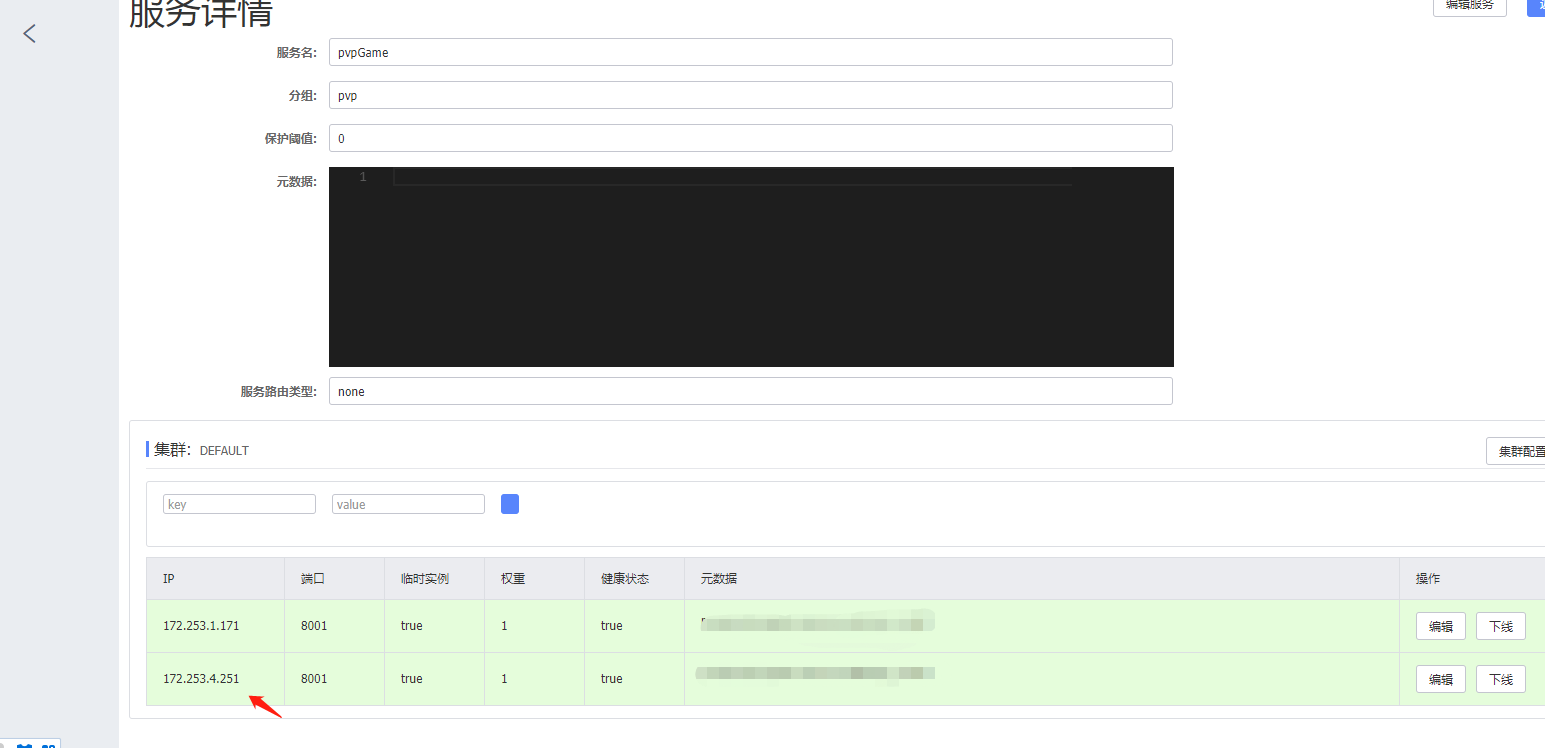
Task: Click the 服务路由类型 field showing none
Action: (751, 391)
